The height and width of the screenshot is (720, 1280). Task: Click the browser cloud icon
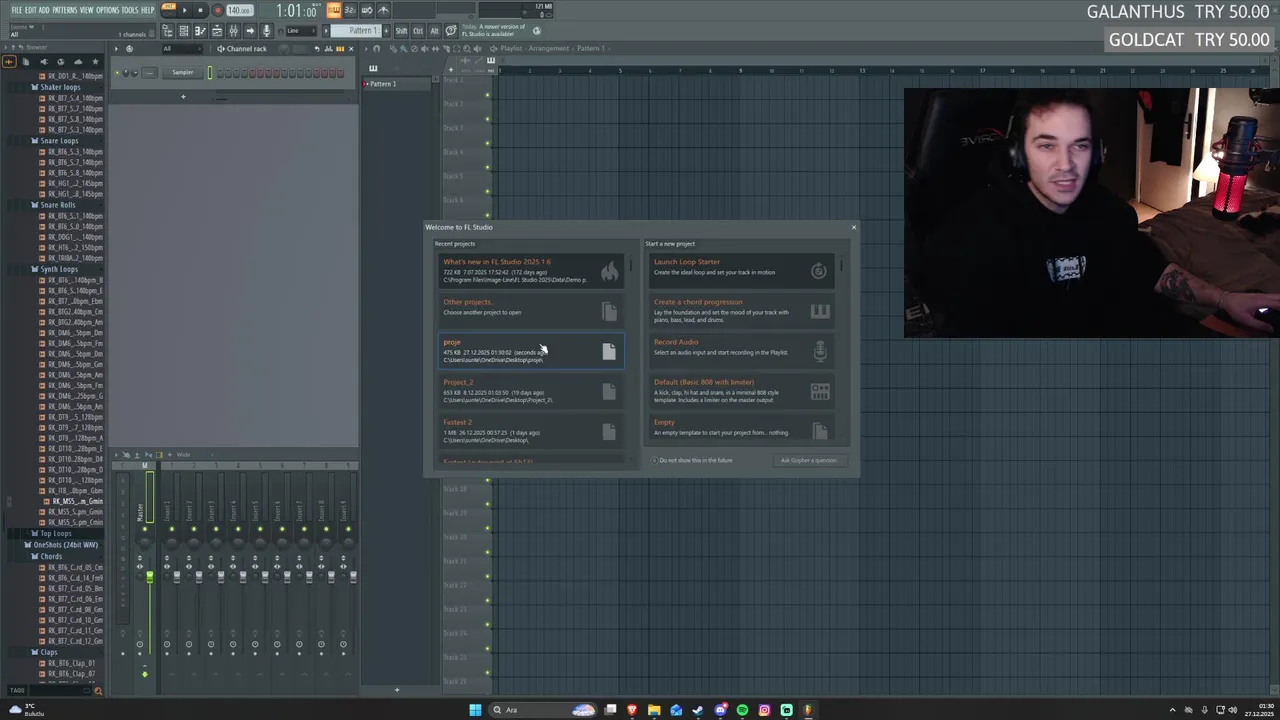tap(78, 61)
